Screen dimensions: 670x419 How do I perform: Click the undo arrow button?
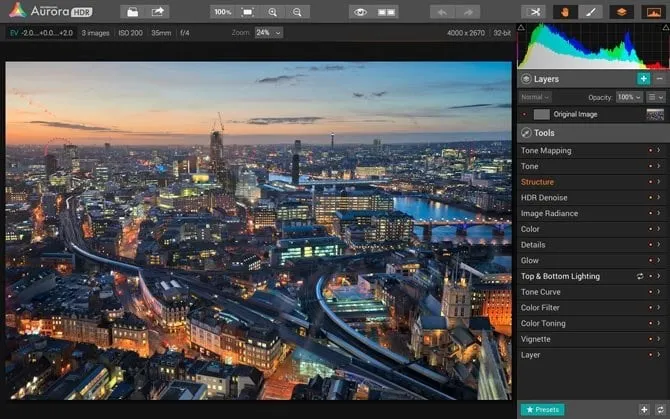coord(441,12)
